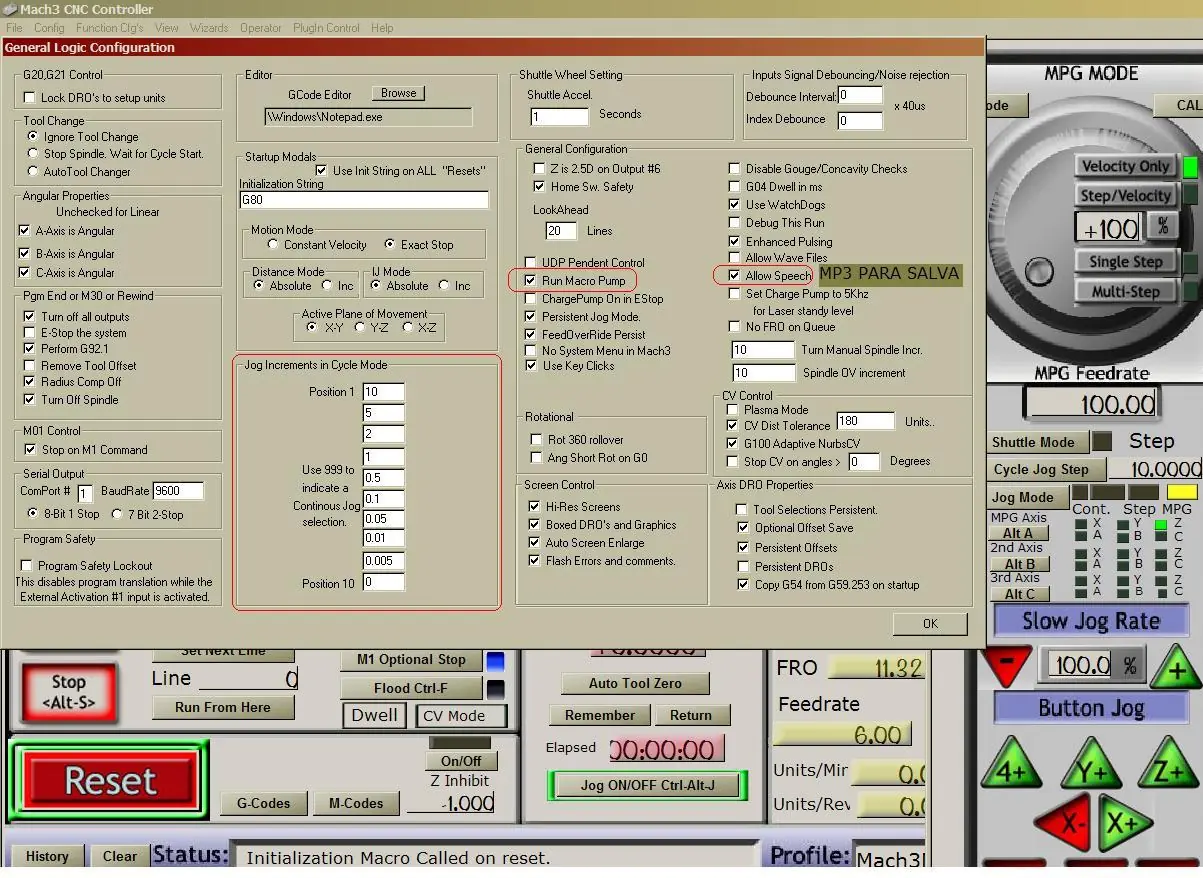This screenshot has width=1203, height=878.
Task: Click Browse for GCode Editor
Action: click(x=398, y=93)
